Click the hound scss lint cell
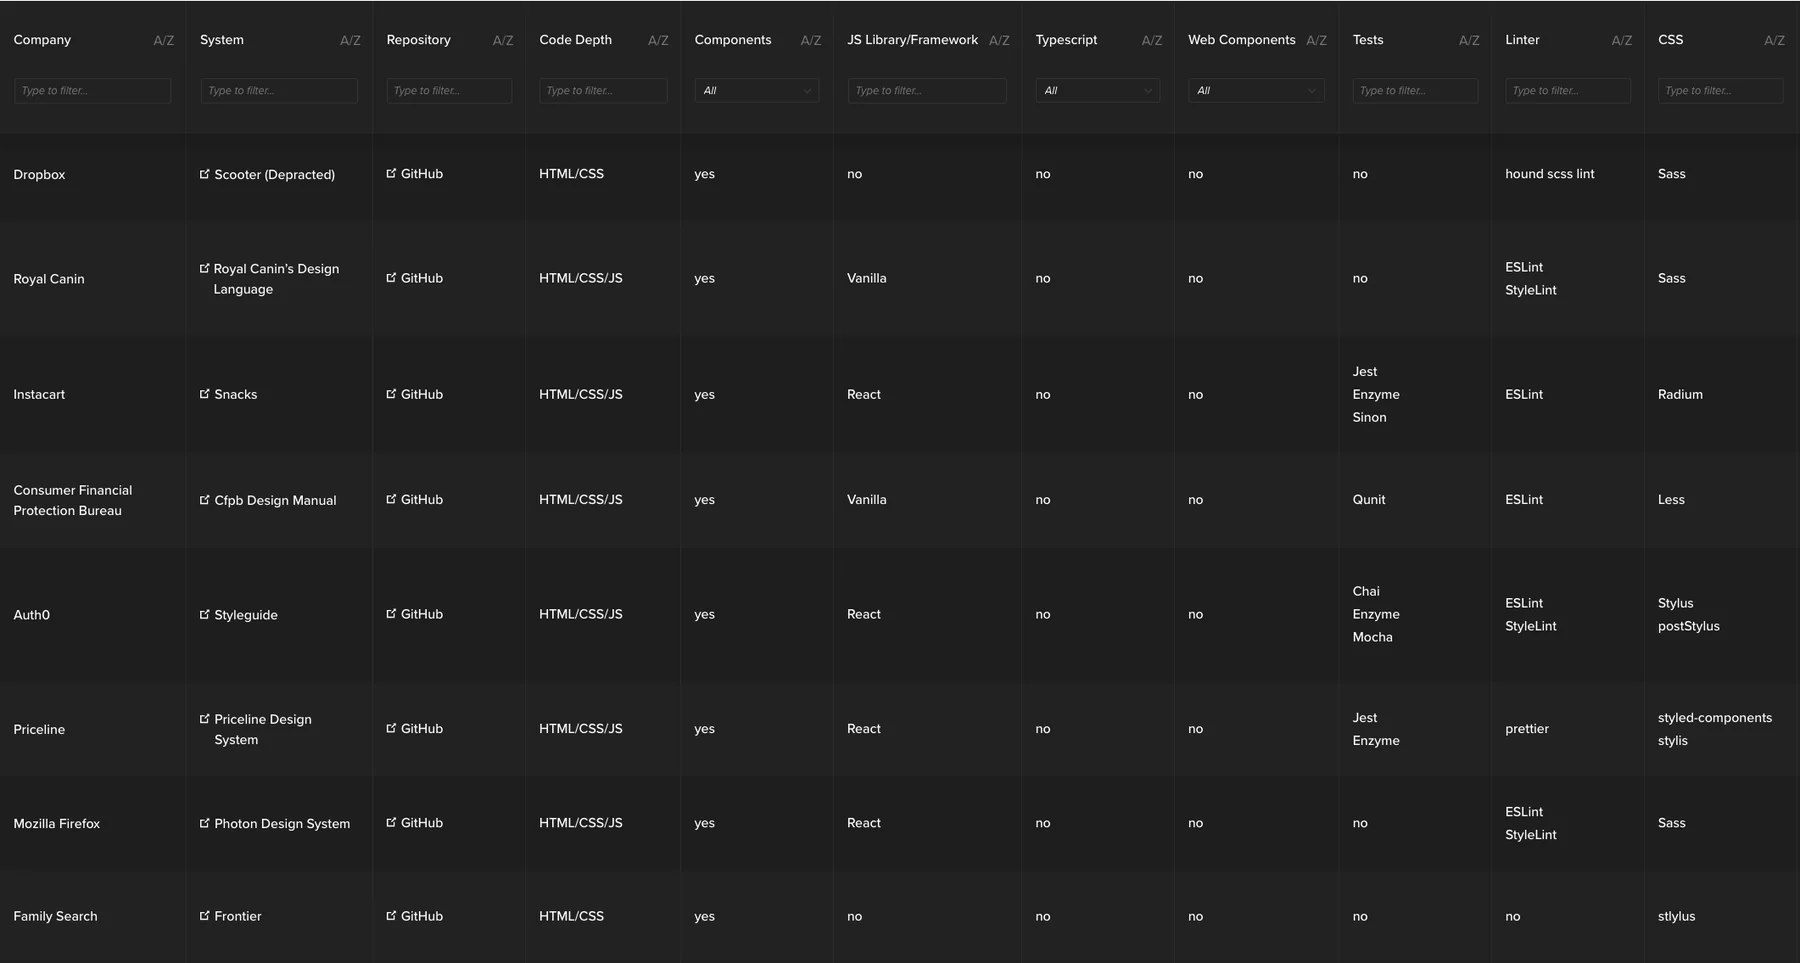This screenshot has width=1800, height=963. (1550, 173)
